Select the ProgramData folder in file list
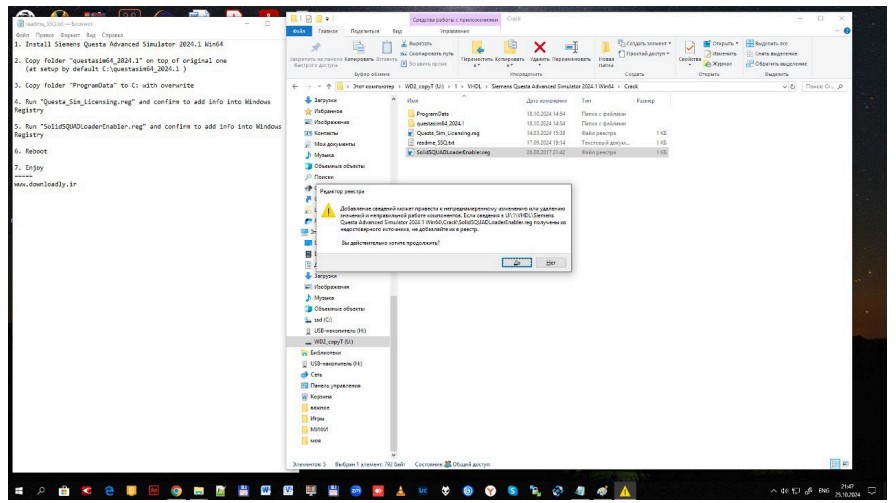 tap(433, 114)
